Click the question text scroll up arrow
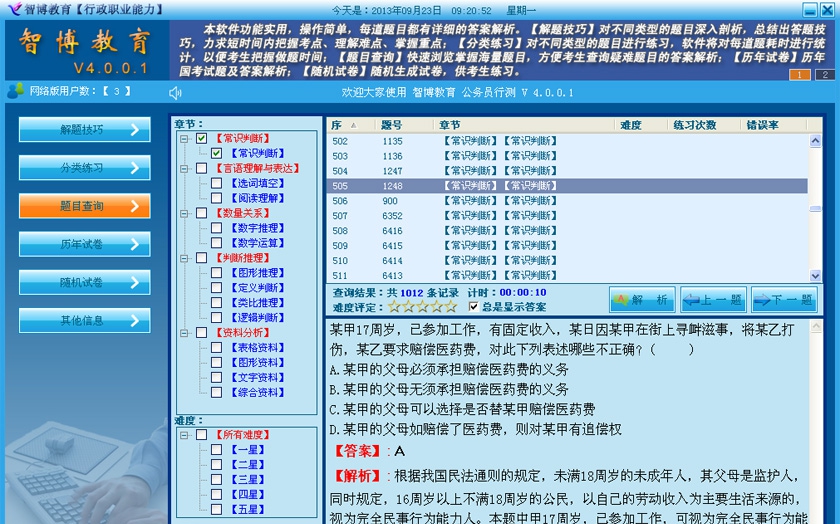The height and width of the screenshot is (524, 840). point(816,326)
